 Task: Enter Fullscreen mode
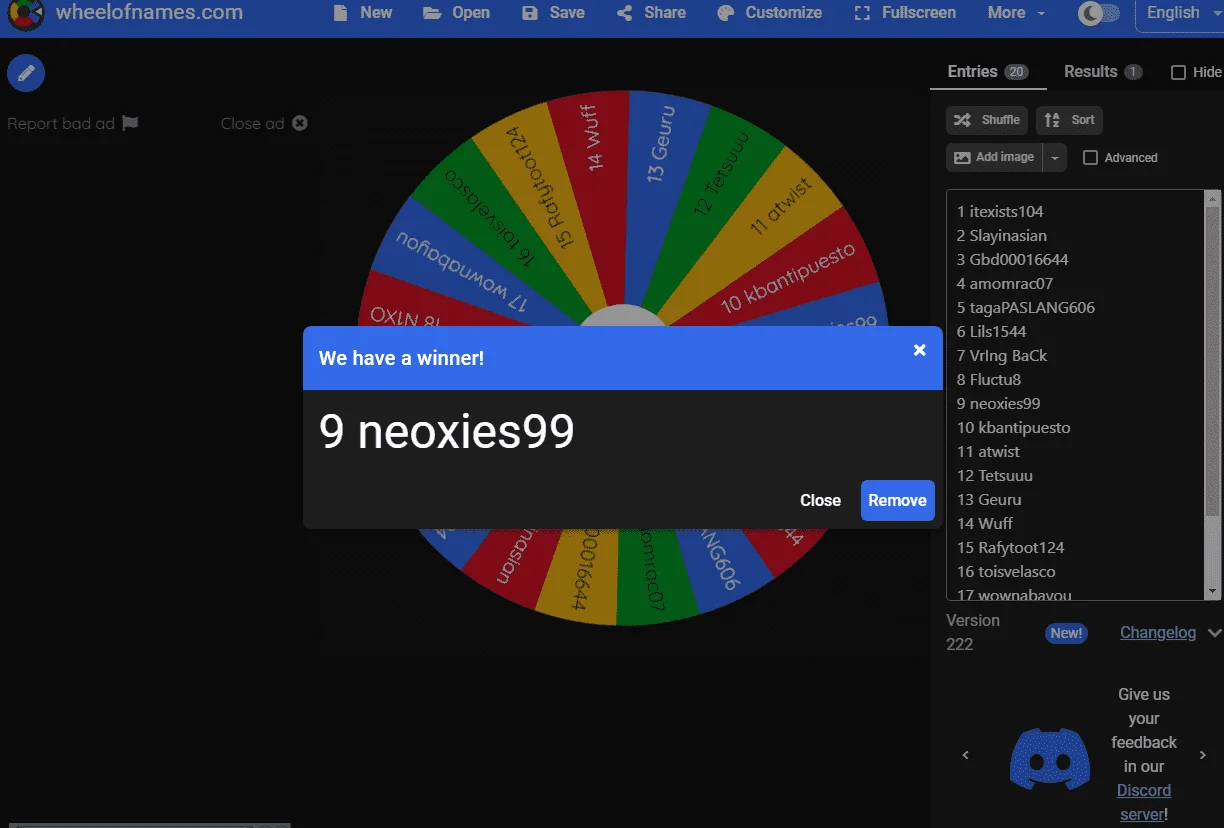(x=905, y=13)
